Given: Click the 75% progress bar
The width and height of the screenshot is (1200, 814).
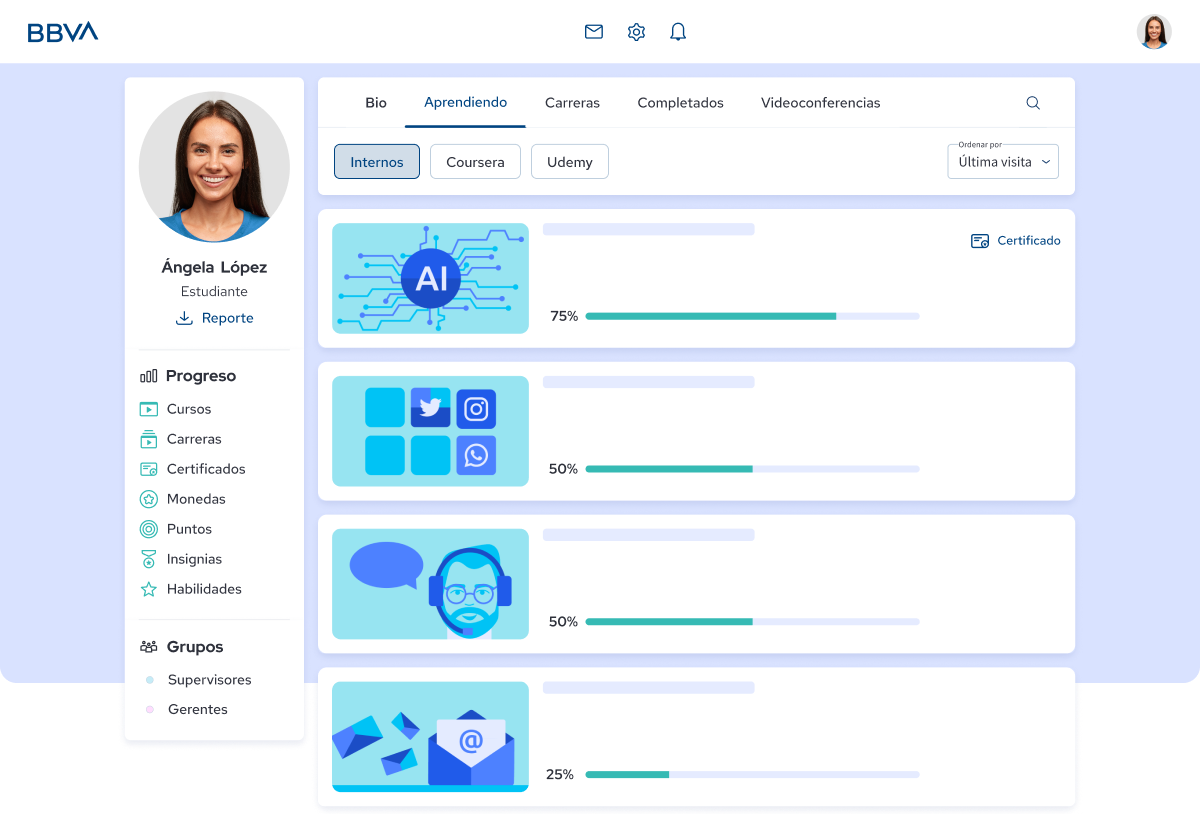Looking at the screenshot, I should 753,316.
